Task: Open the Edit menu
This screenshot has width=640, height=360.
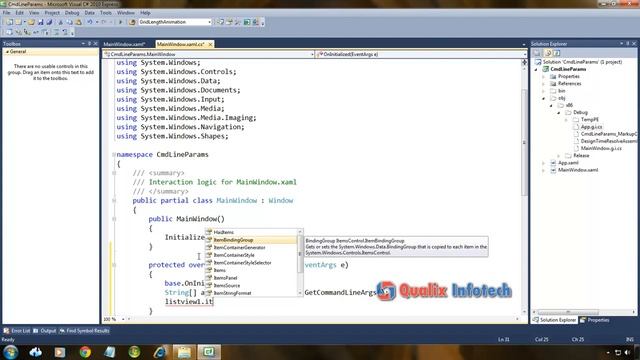Action: (x=19, y=13)
